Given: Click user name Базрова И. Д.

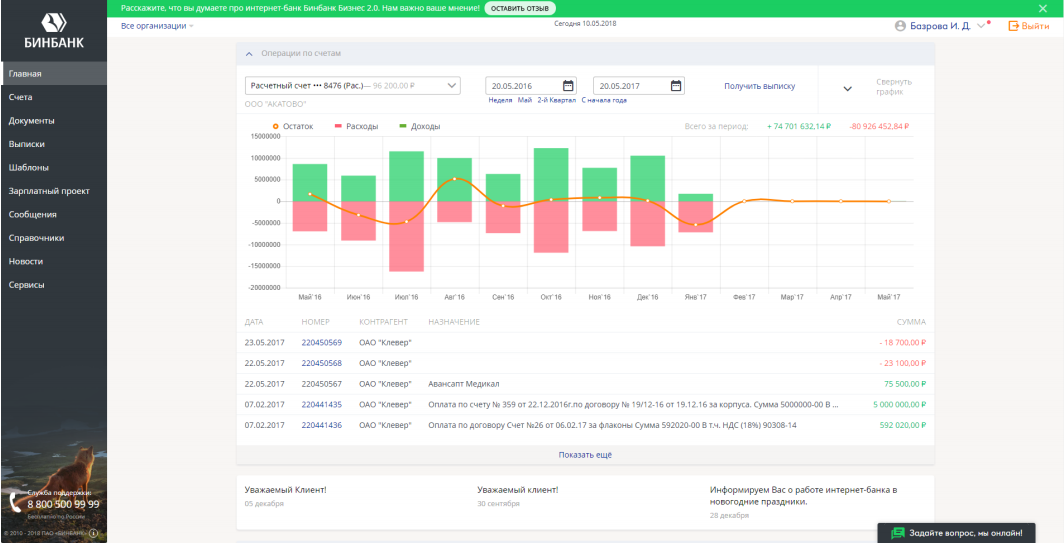Looking at the screenshot, I should click(940, 26).
